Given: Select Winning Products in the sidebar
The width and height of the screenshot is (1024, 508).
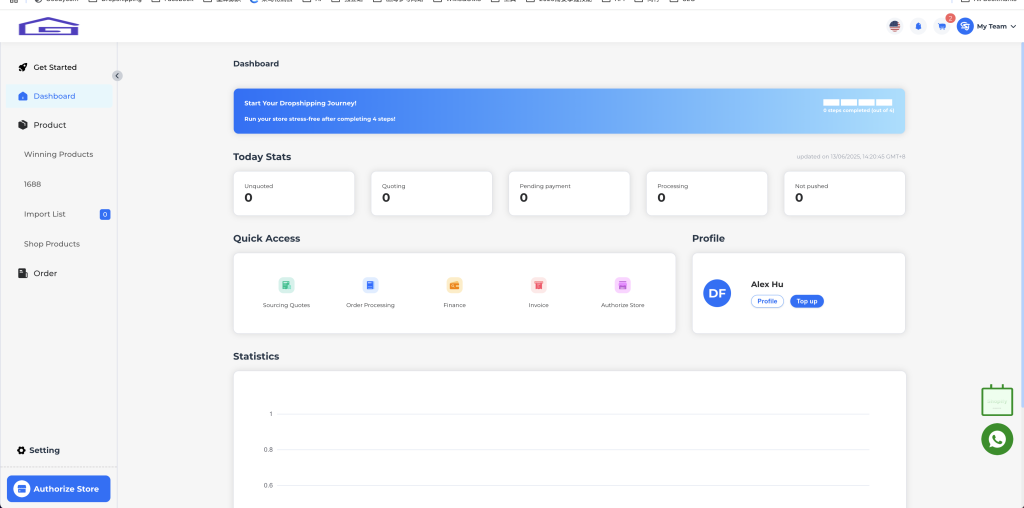Looking at the screenshot, I should (58, 154).
